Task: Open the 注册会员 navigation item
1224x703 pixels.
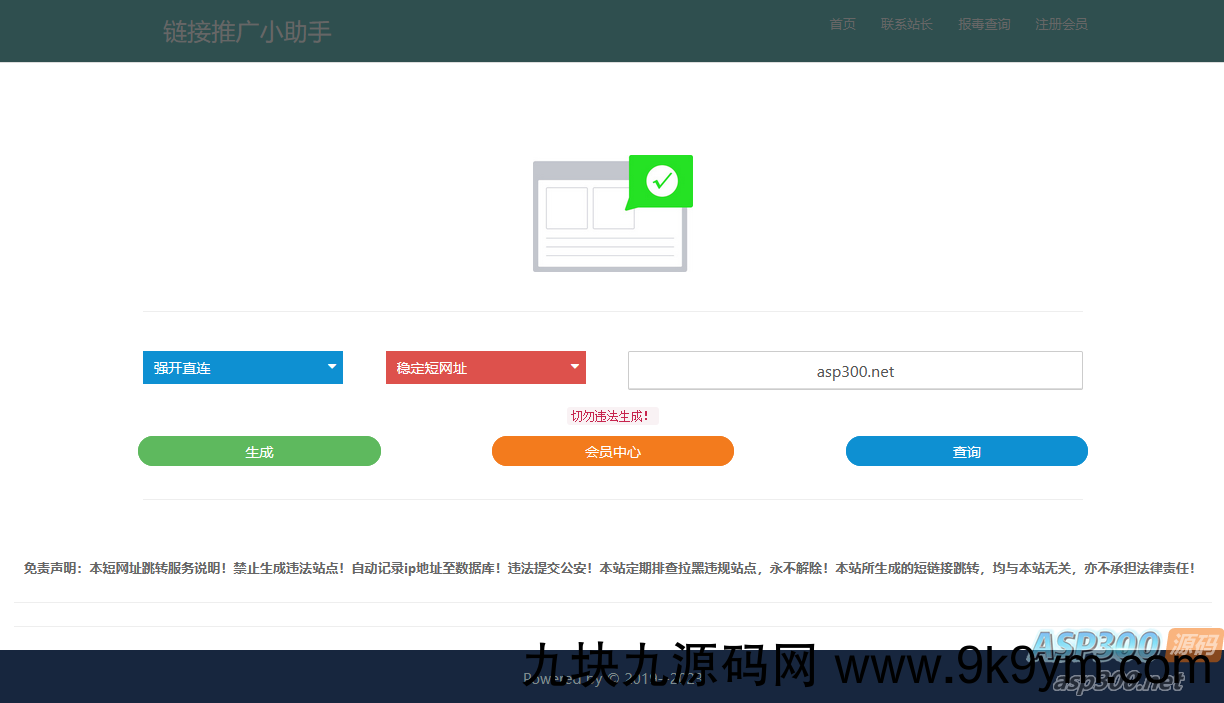Action: pyautogui.click(x=1061, y=24)
